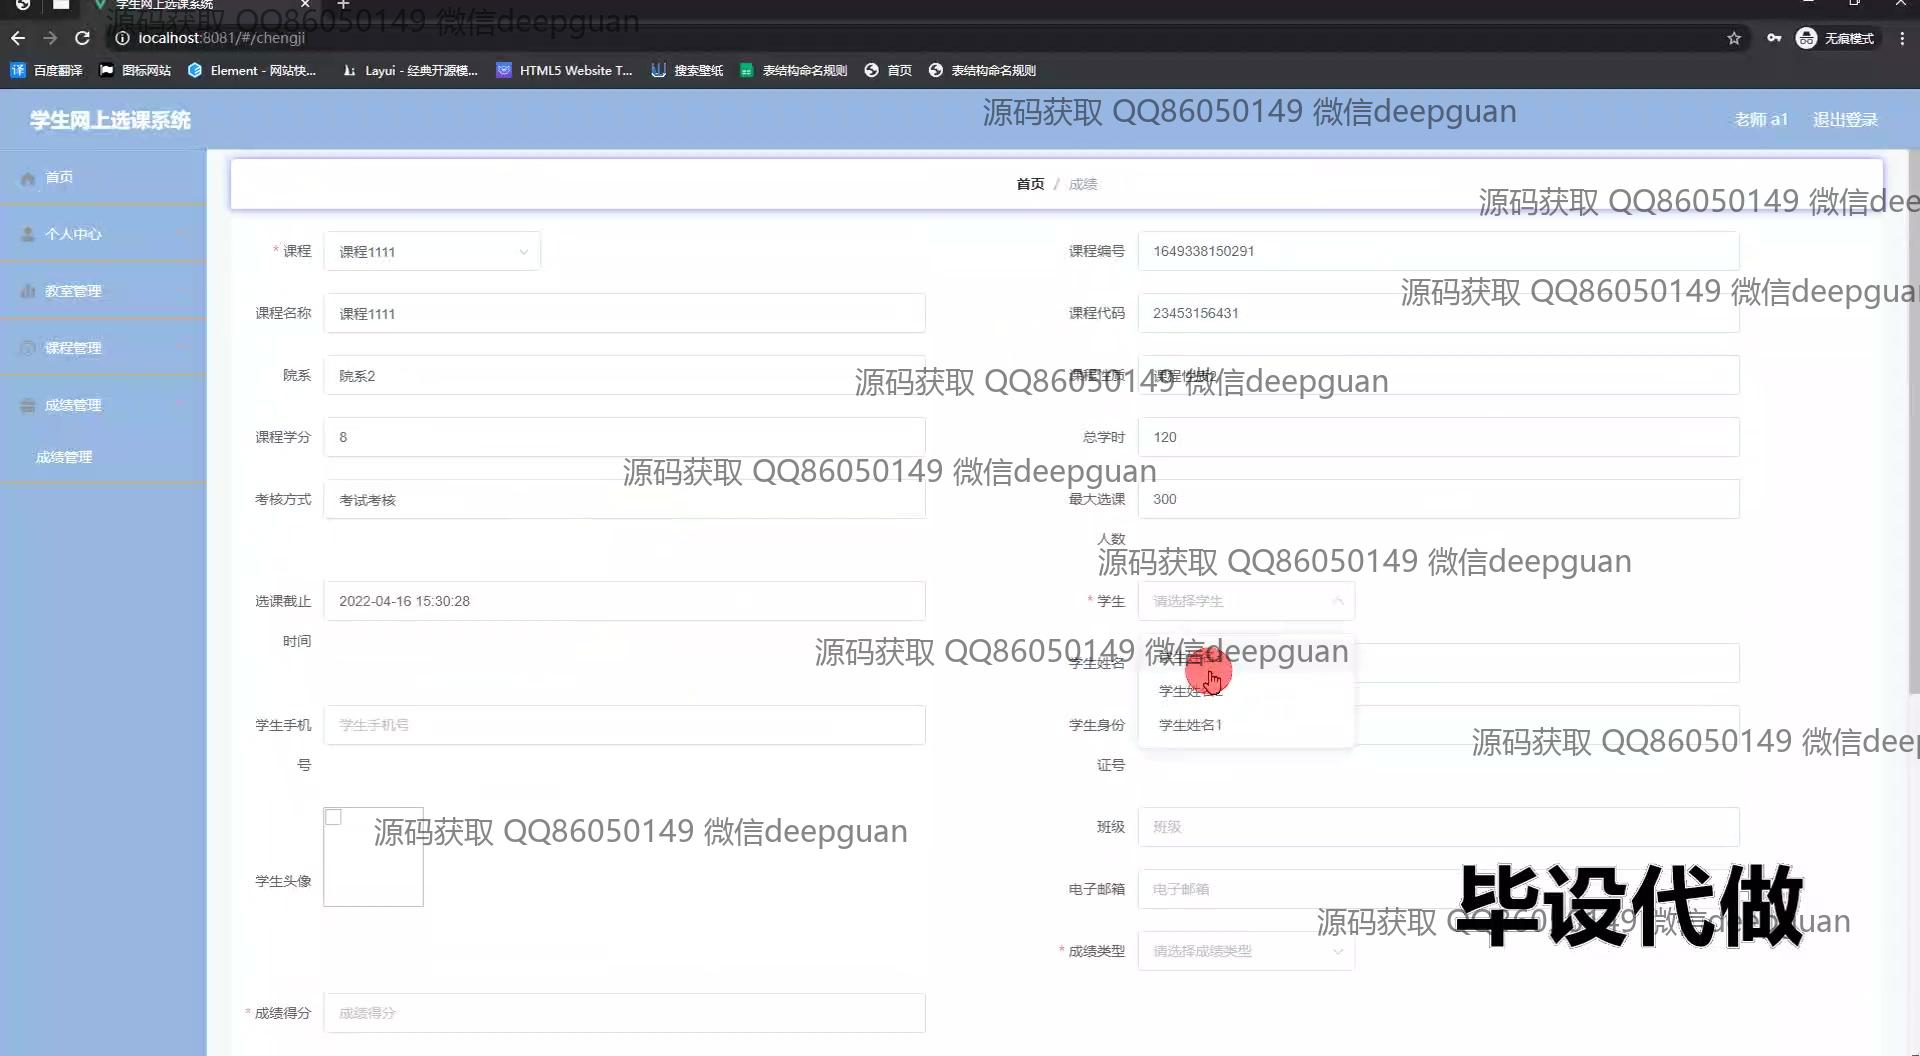This screenshot has height=1056, width=1920.
Task: Select 学生姓名1 from the dropdown list
Action: click(x=1190, y=725)
